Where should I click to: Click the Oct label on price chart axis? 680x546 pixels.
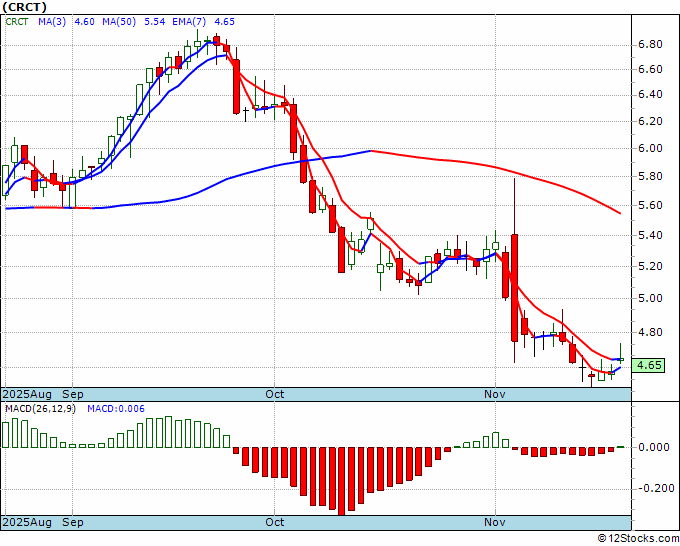[x=275, y=394]
